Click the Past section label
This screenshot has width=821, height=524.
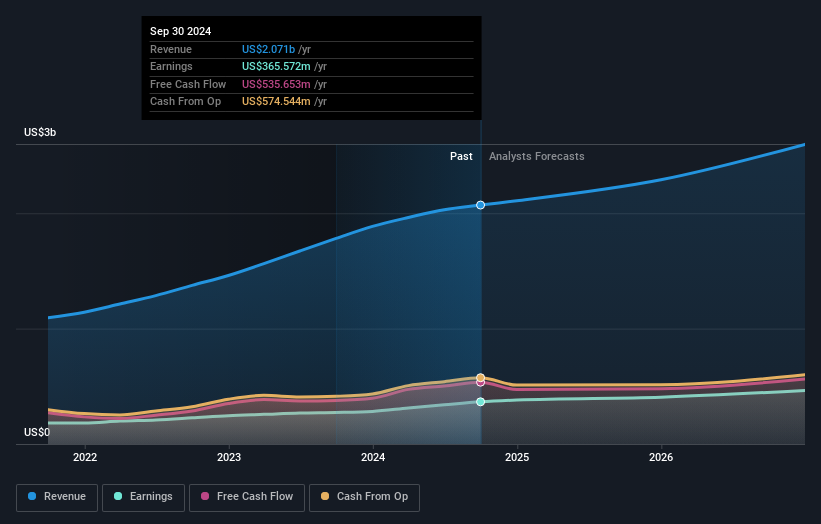click(461, 157)
